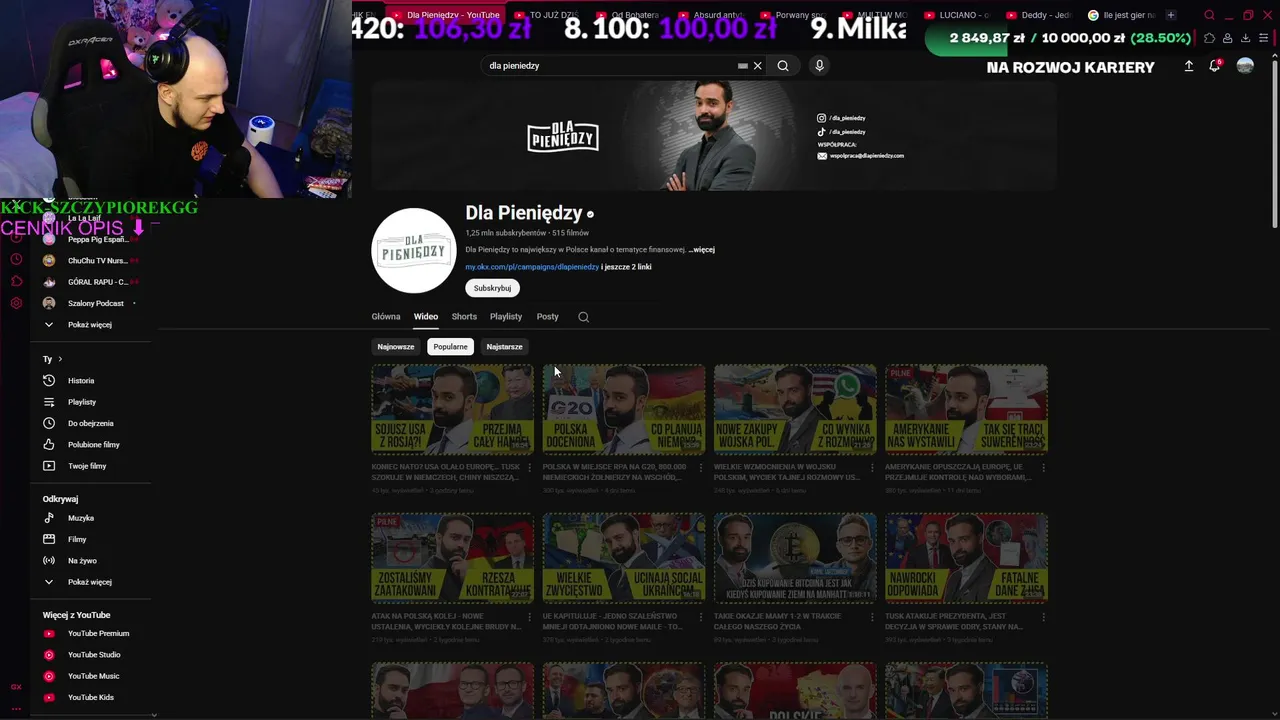Viewport: 1280px width, 720px height.
Task: Switch to the Posty tab
Action: tap(547, 317)
